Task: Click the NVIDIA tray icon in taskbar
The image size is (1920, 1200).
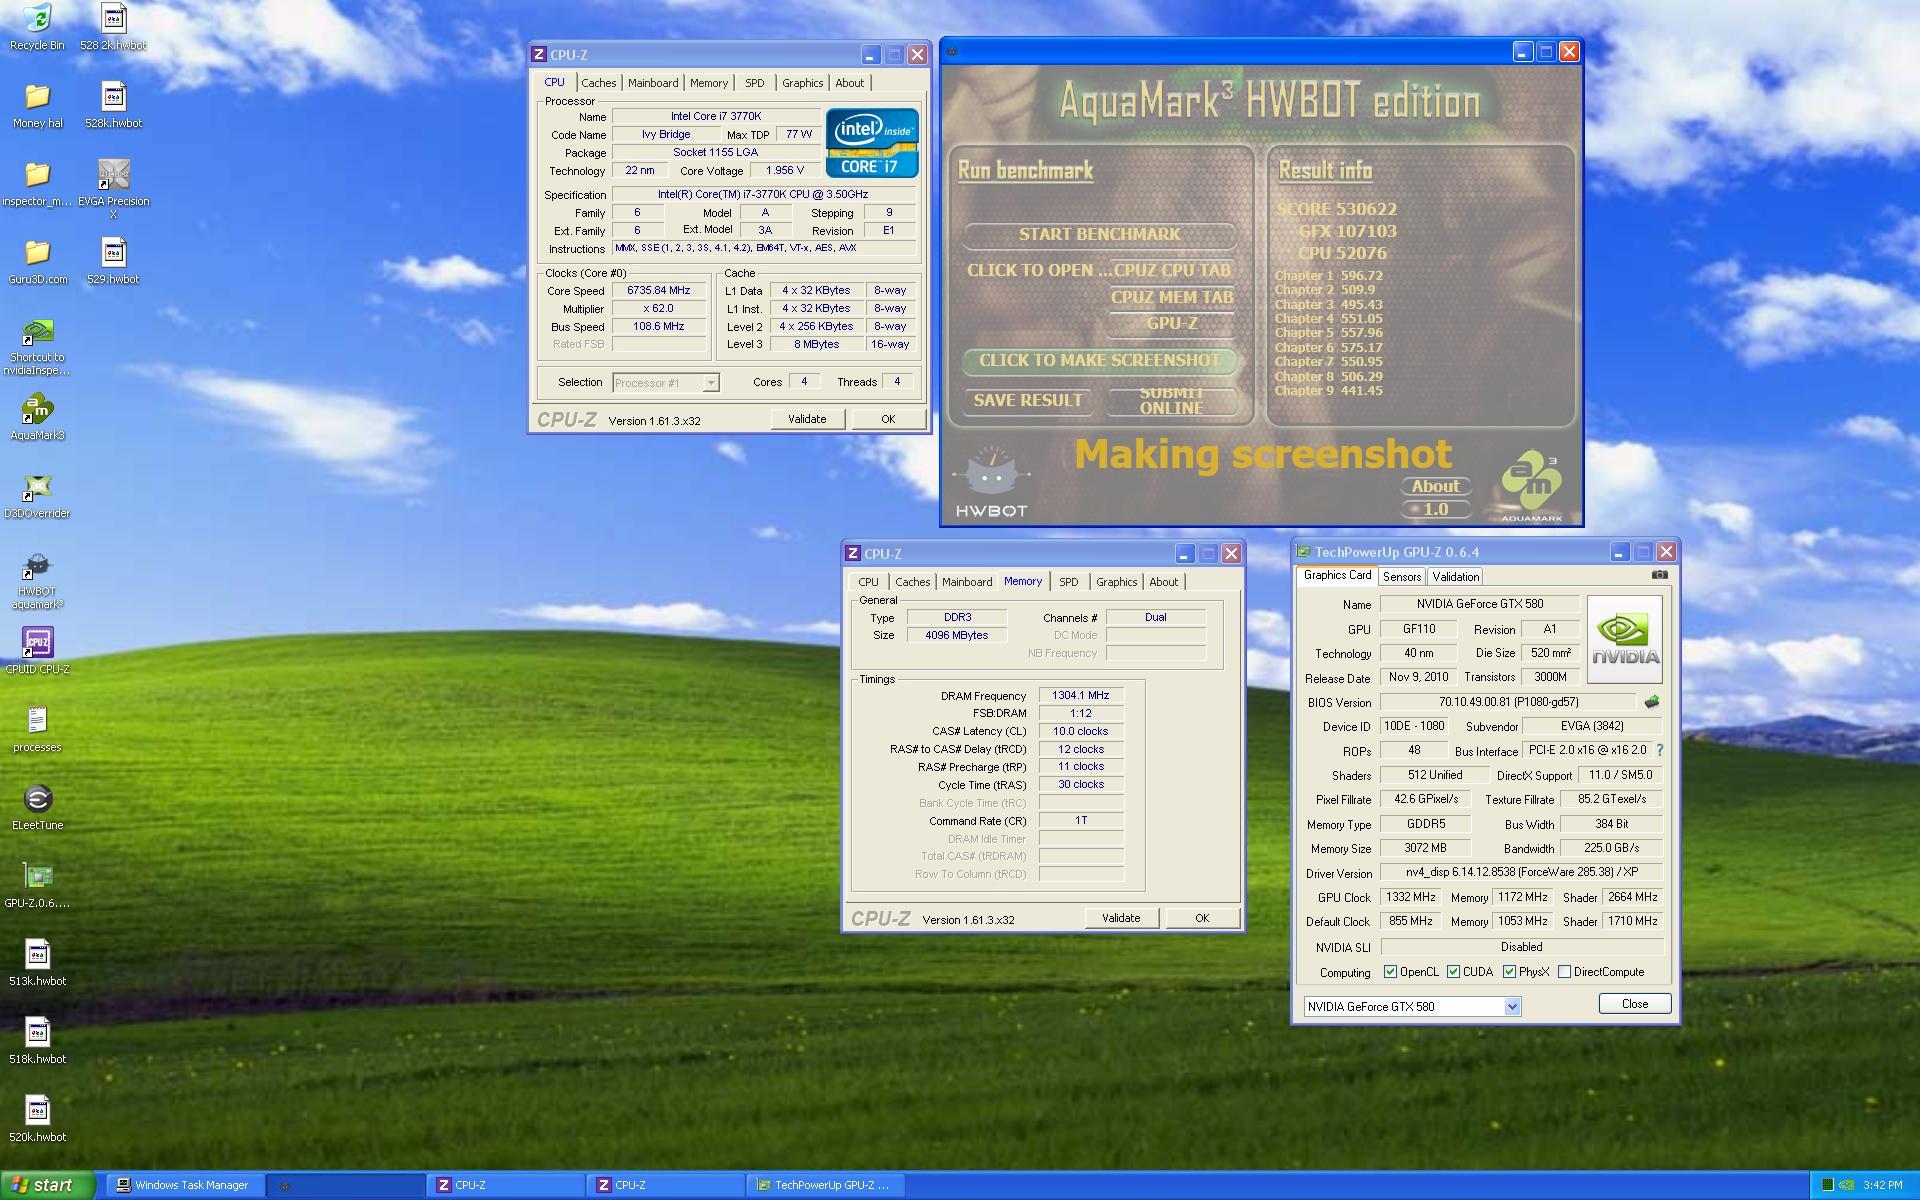Action: point(1847,1185)
